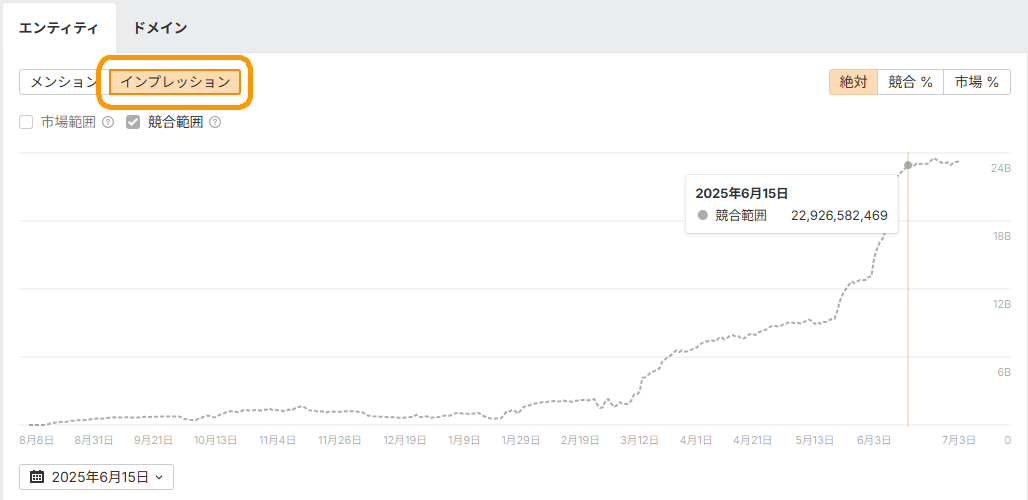
Task: Click the 8月8日 label on the axis
Action: (x=37, y=440)
